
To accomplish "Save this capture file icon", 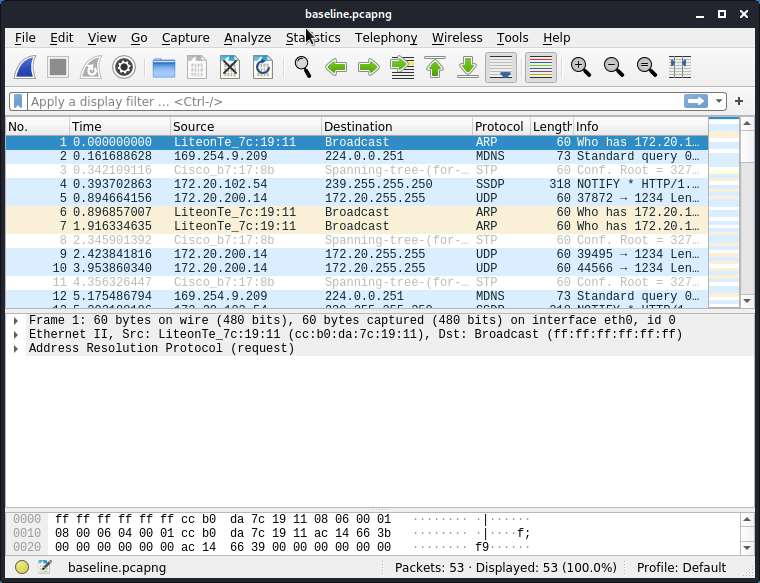I will (x=197, y=67).
